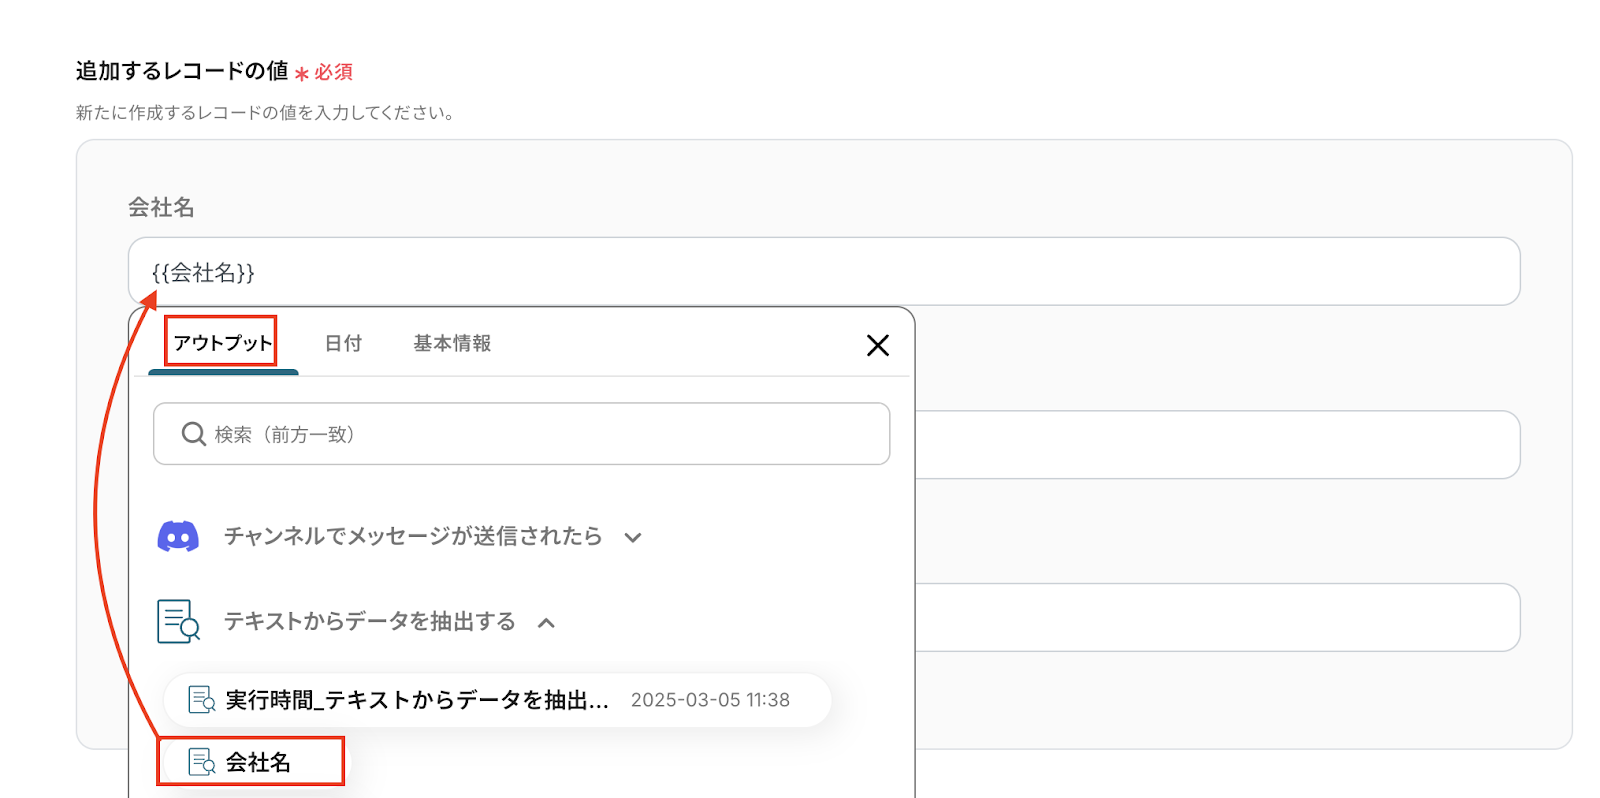
Task: Click the magnifier icon in search box
Action: pos(193,434)
